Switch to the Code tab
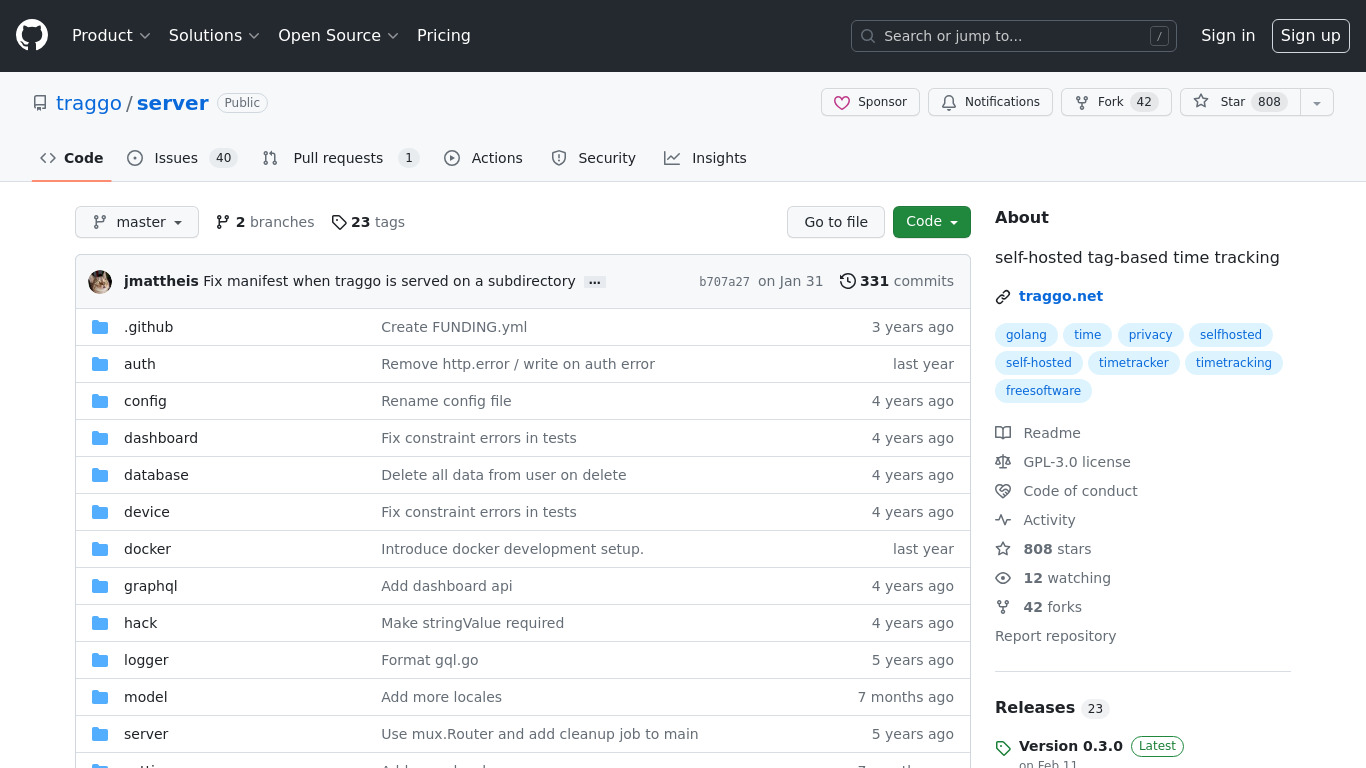The image size is (1366, 768). (x=72, y=158)
